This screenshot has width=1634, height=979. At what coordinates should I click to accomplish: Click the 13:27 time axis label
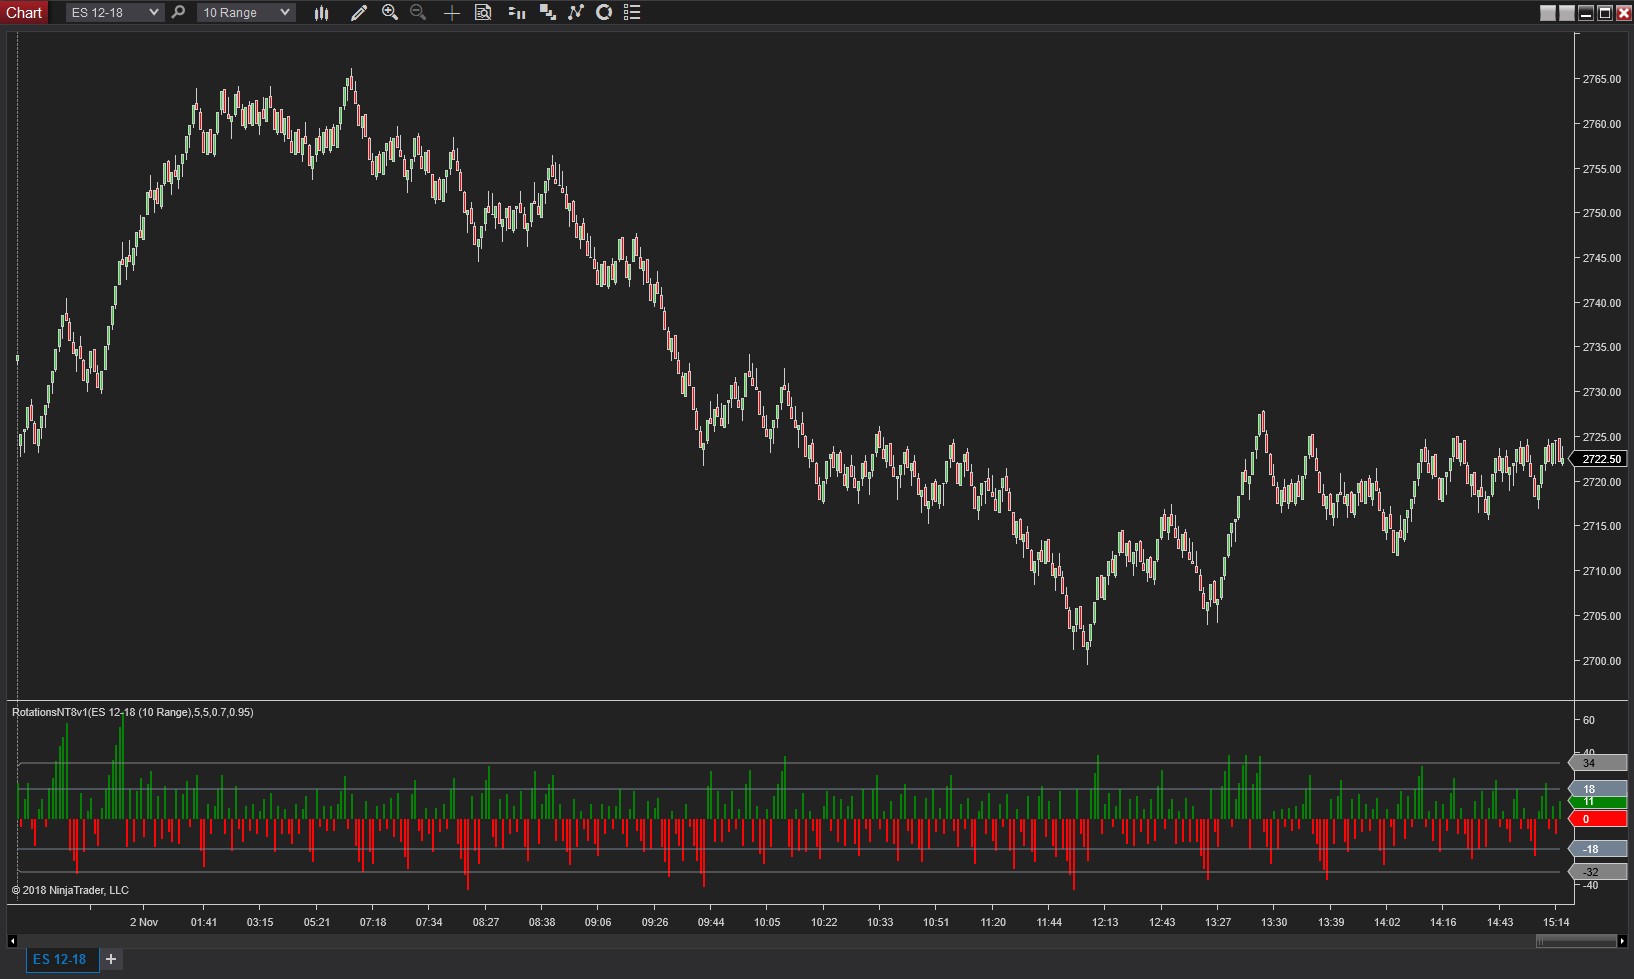[x=1218, y=922]
